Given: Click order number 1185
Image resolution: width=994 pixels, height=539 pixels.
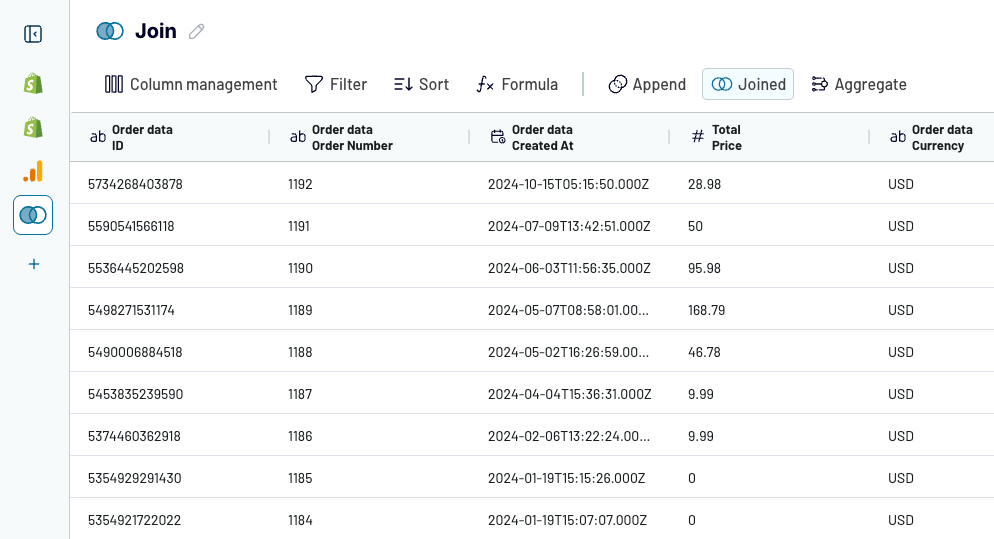Looking at the screenshot, I should [300, 478].
